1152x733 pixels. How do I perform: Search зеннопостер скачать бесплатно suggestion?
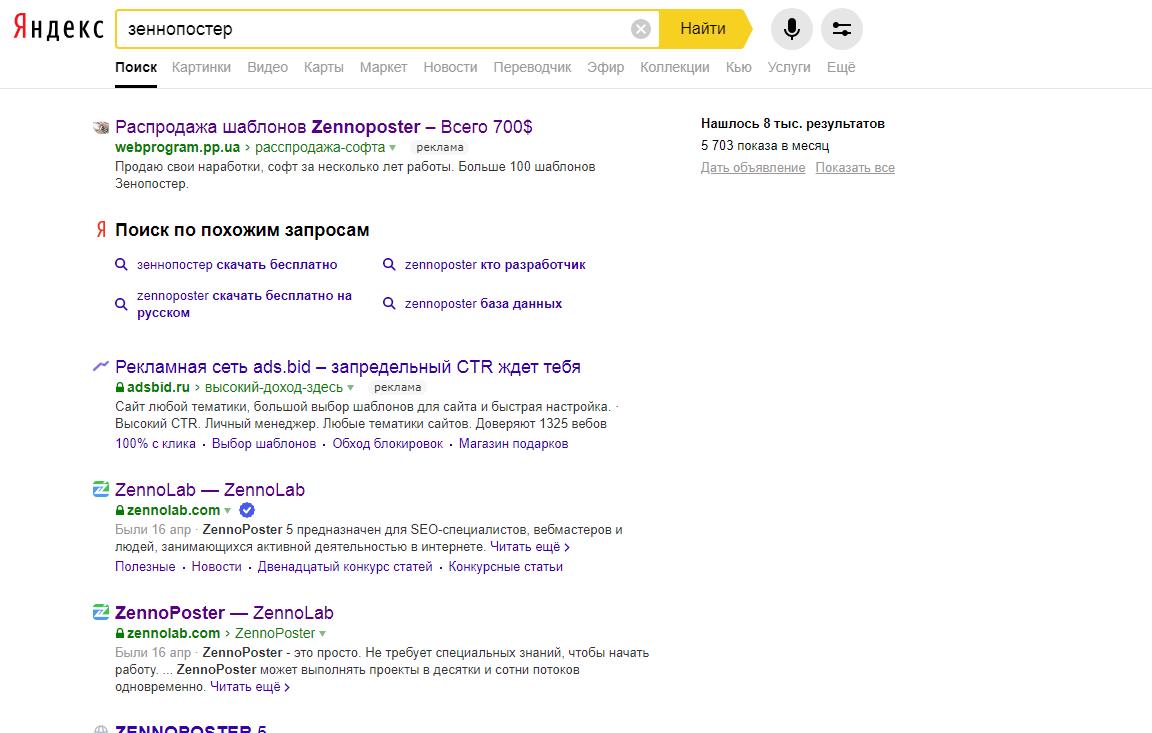[x=237, y=264]
